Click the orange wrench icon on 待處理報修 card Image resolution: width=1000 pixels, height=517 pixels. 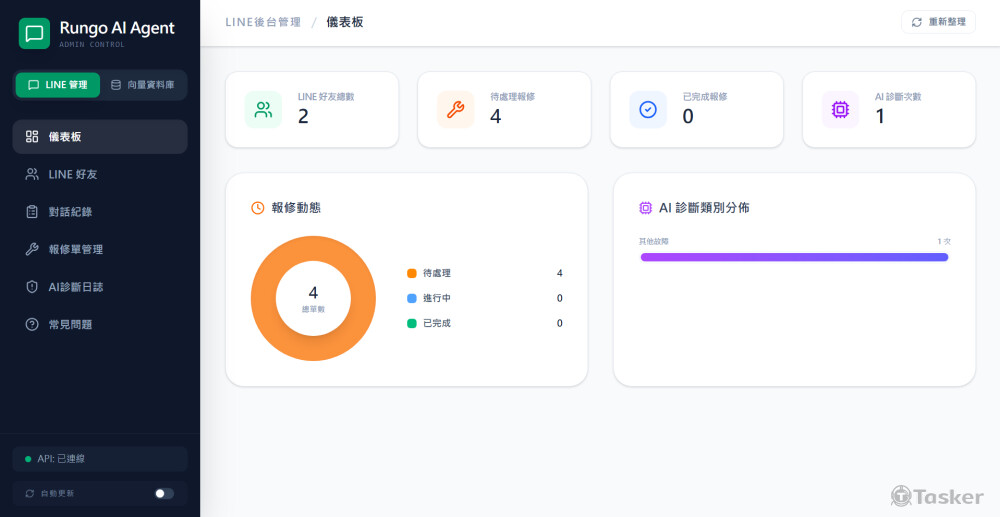[x=455, y=110]
